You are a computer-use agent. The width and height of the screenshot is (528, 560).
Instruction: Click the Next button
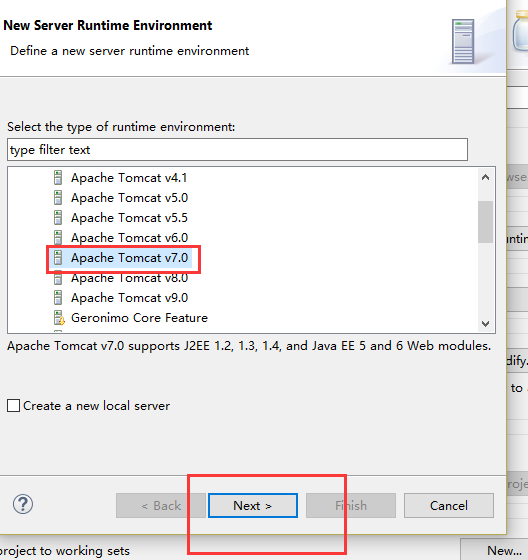point(253,505)
